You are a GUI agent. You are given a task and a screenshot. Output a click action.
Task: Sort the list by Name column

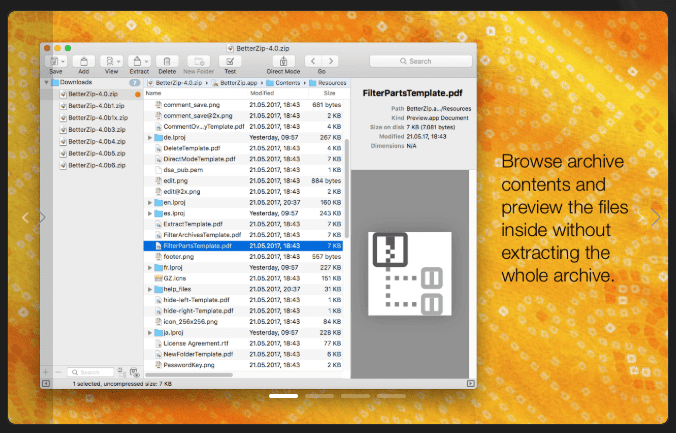[196, 93]
